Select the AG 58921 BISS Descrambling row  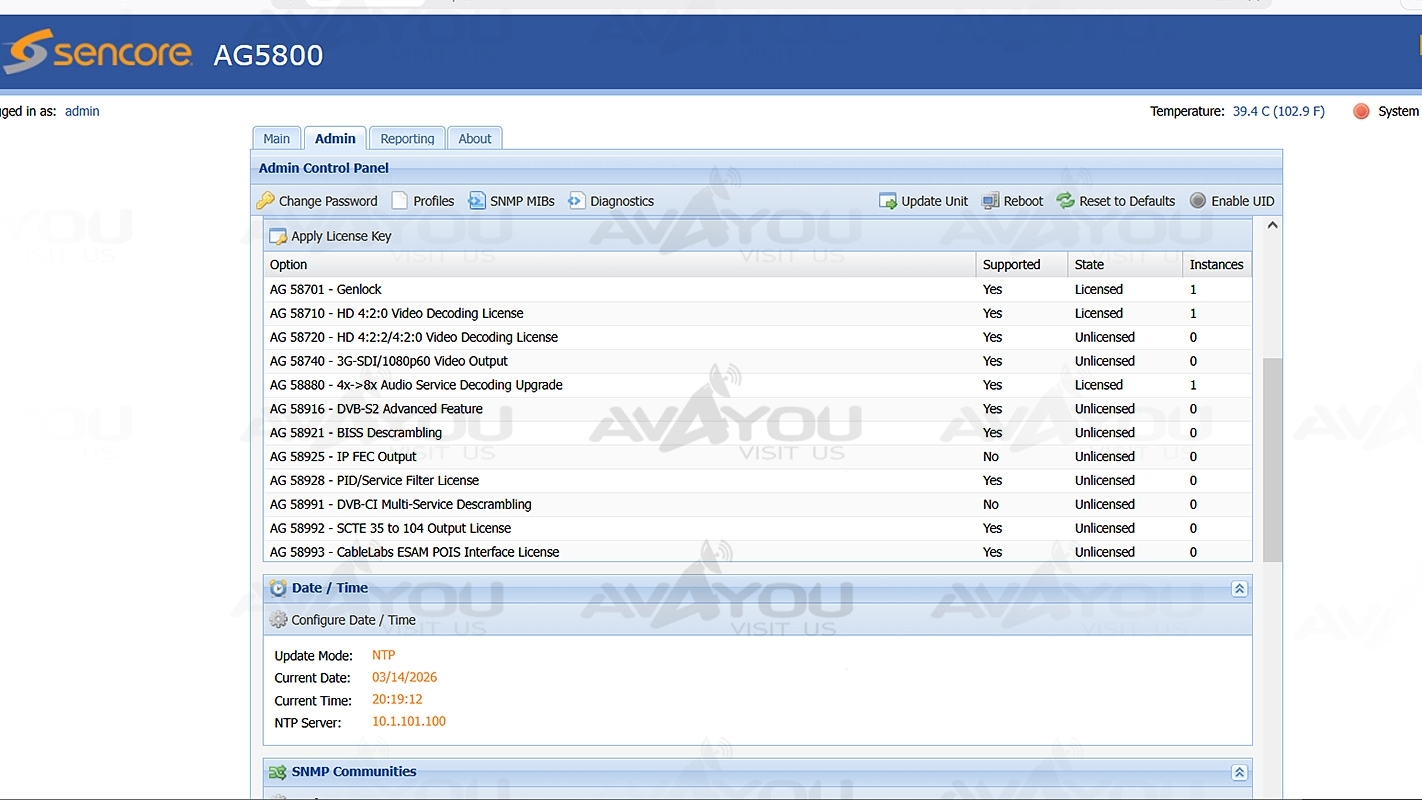[355, 433]
